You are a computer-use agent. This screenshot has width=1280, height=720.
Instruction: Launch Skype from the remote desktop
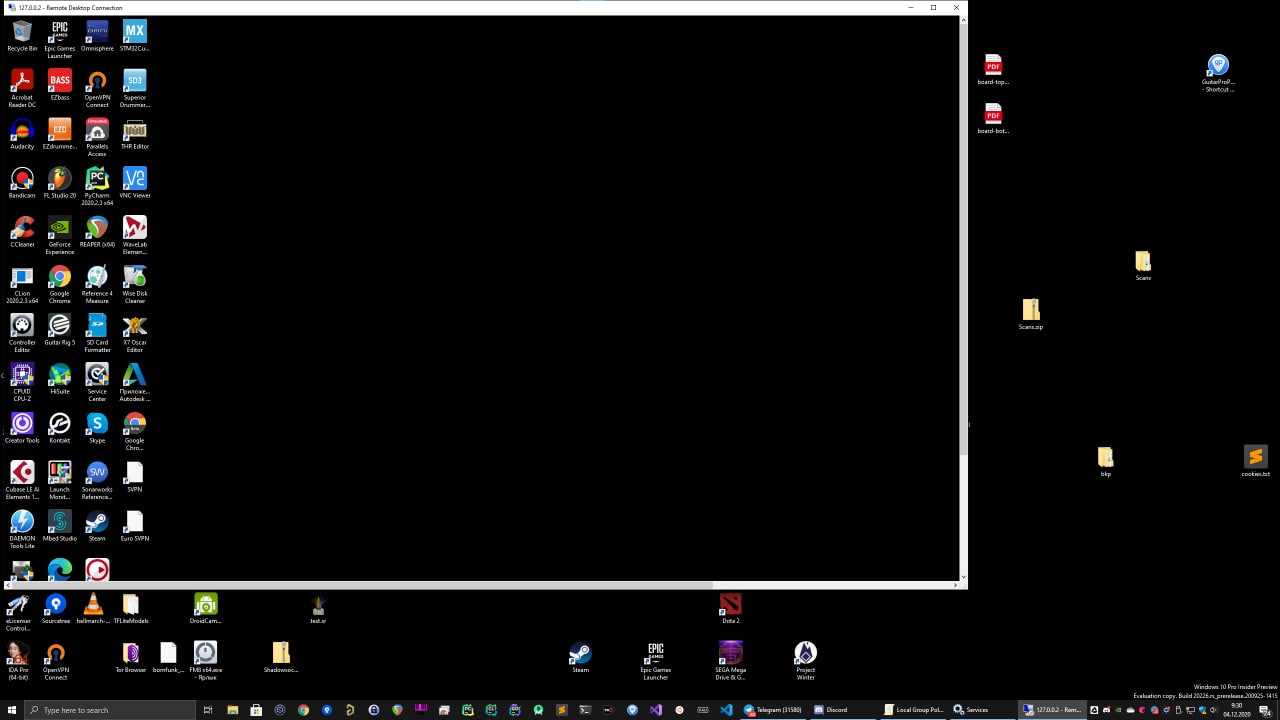click(x=97, y=427)
